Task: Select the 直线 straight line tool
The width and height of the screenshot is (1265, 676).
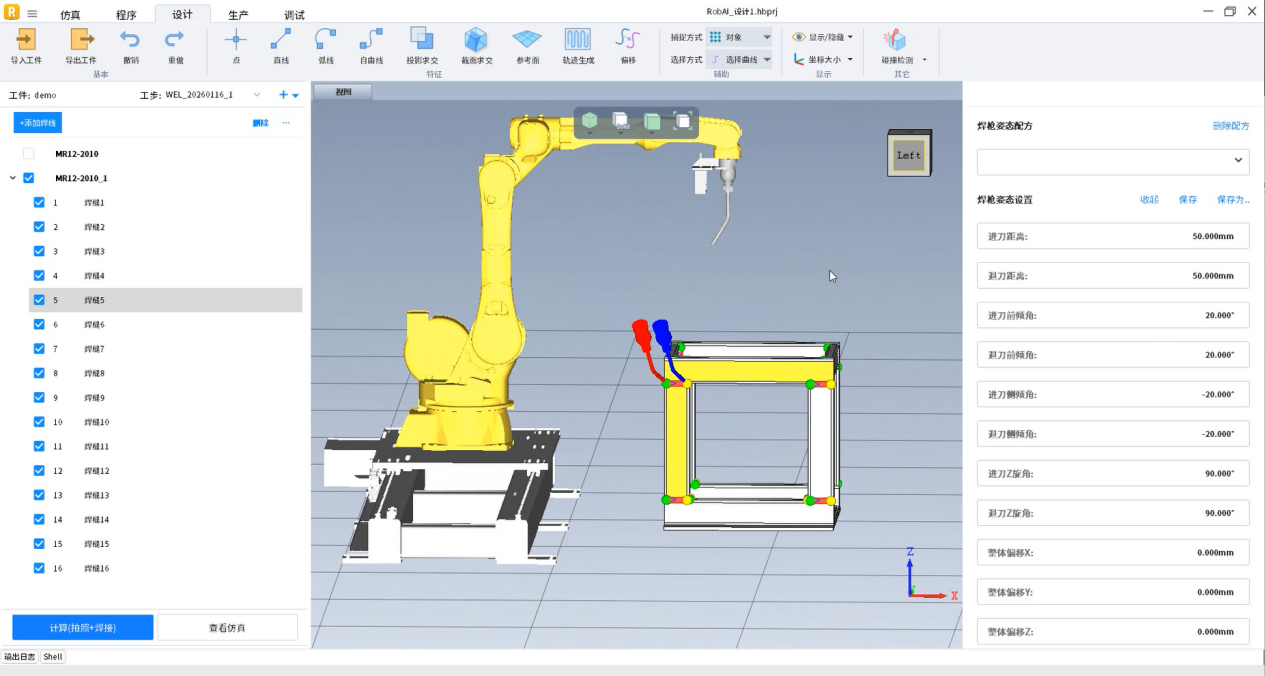Action: click(281, 40)
